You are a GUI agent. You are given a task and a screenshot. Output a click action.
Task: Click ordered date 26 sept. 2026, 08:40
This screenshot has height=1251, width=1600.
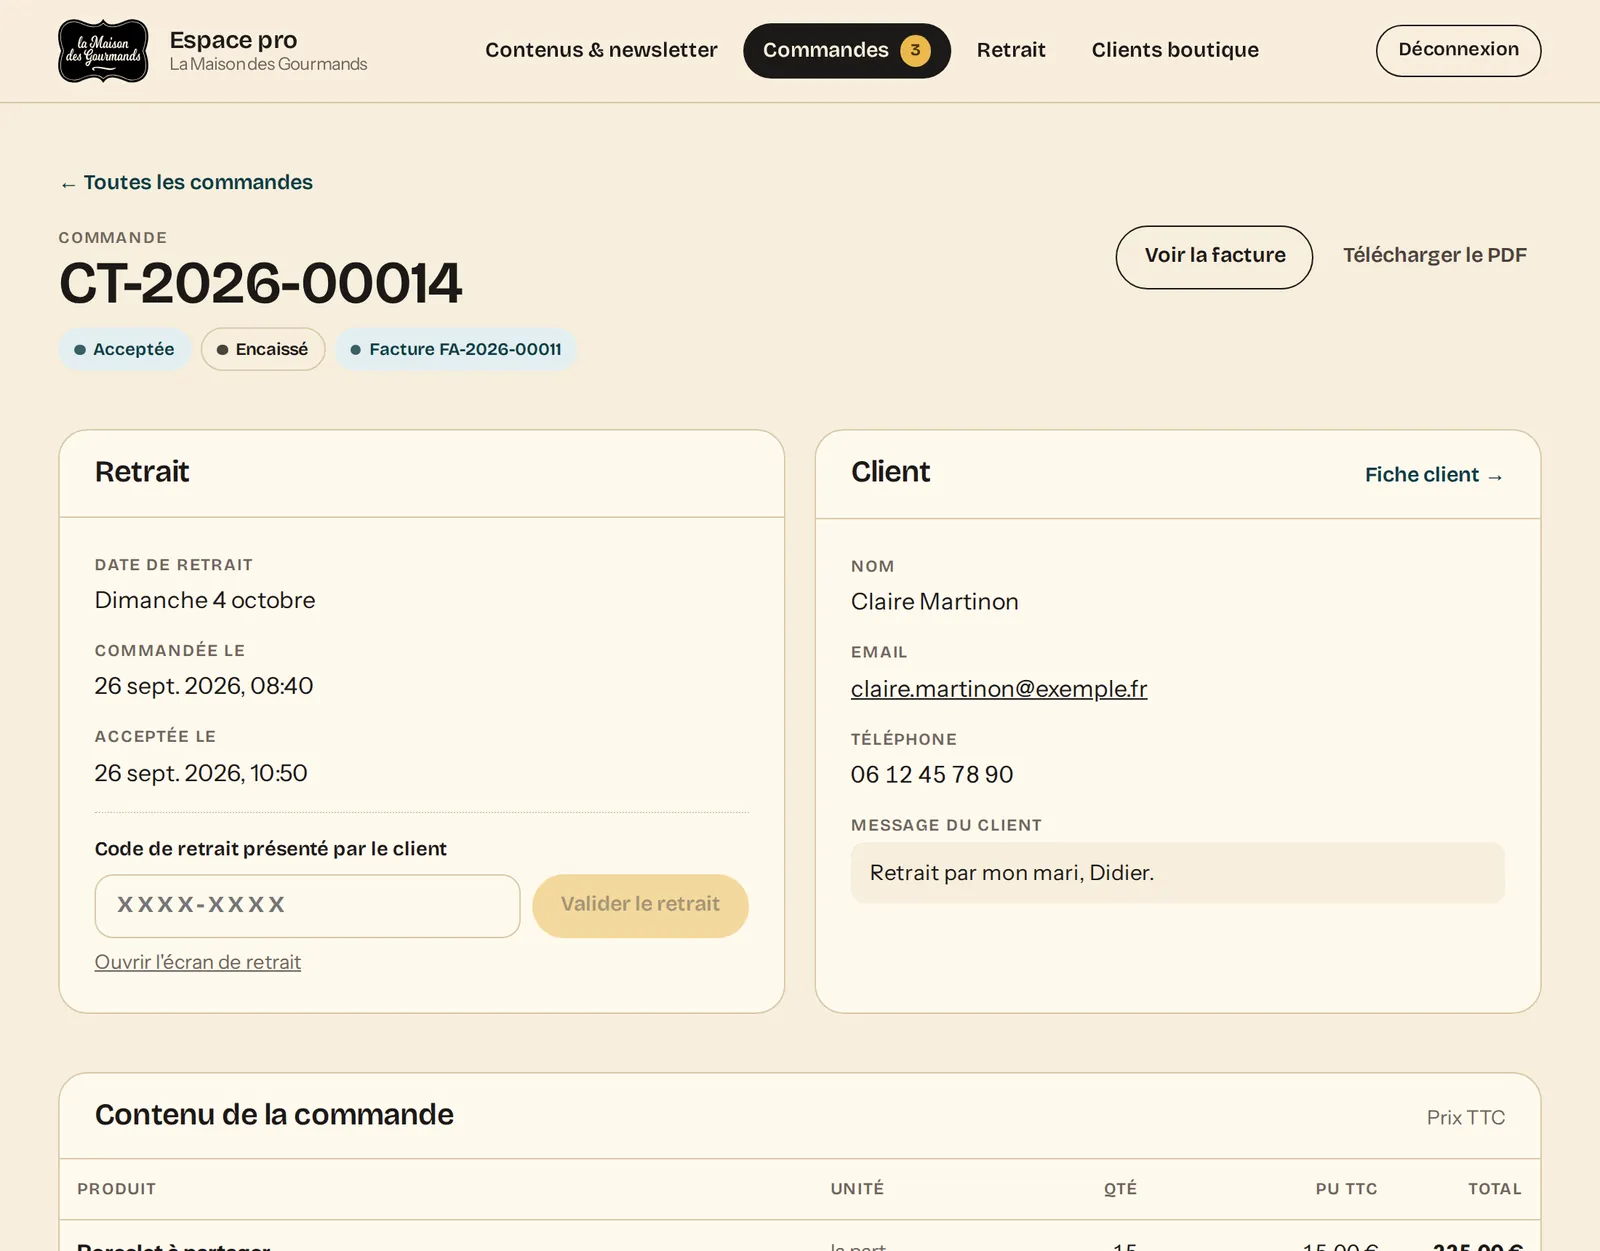click(x=204, y=686)
